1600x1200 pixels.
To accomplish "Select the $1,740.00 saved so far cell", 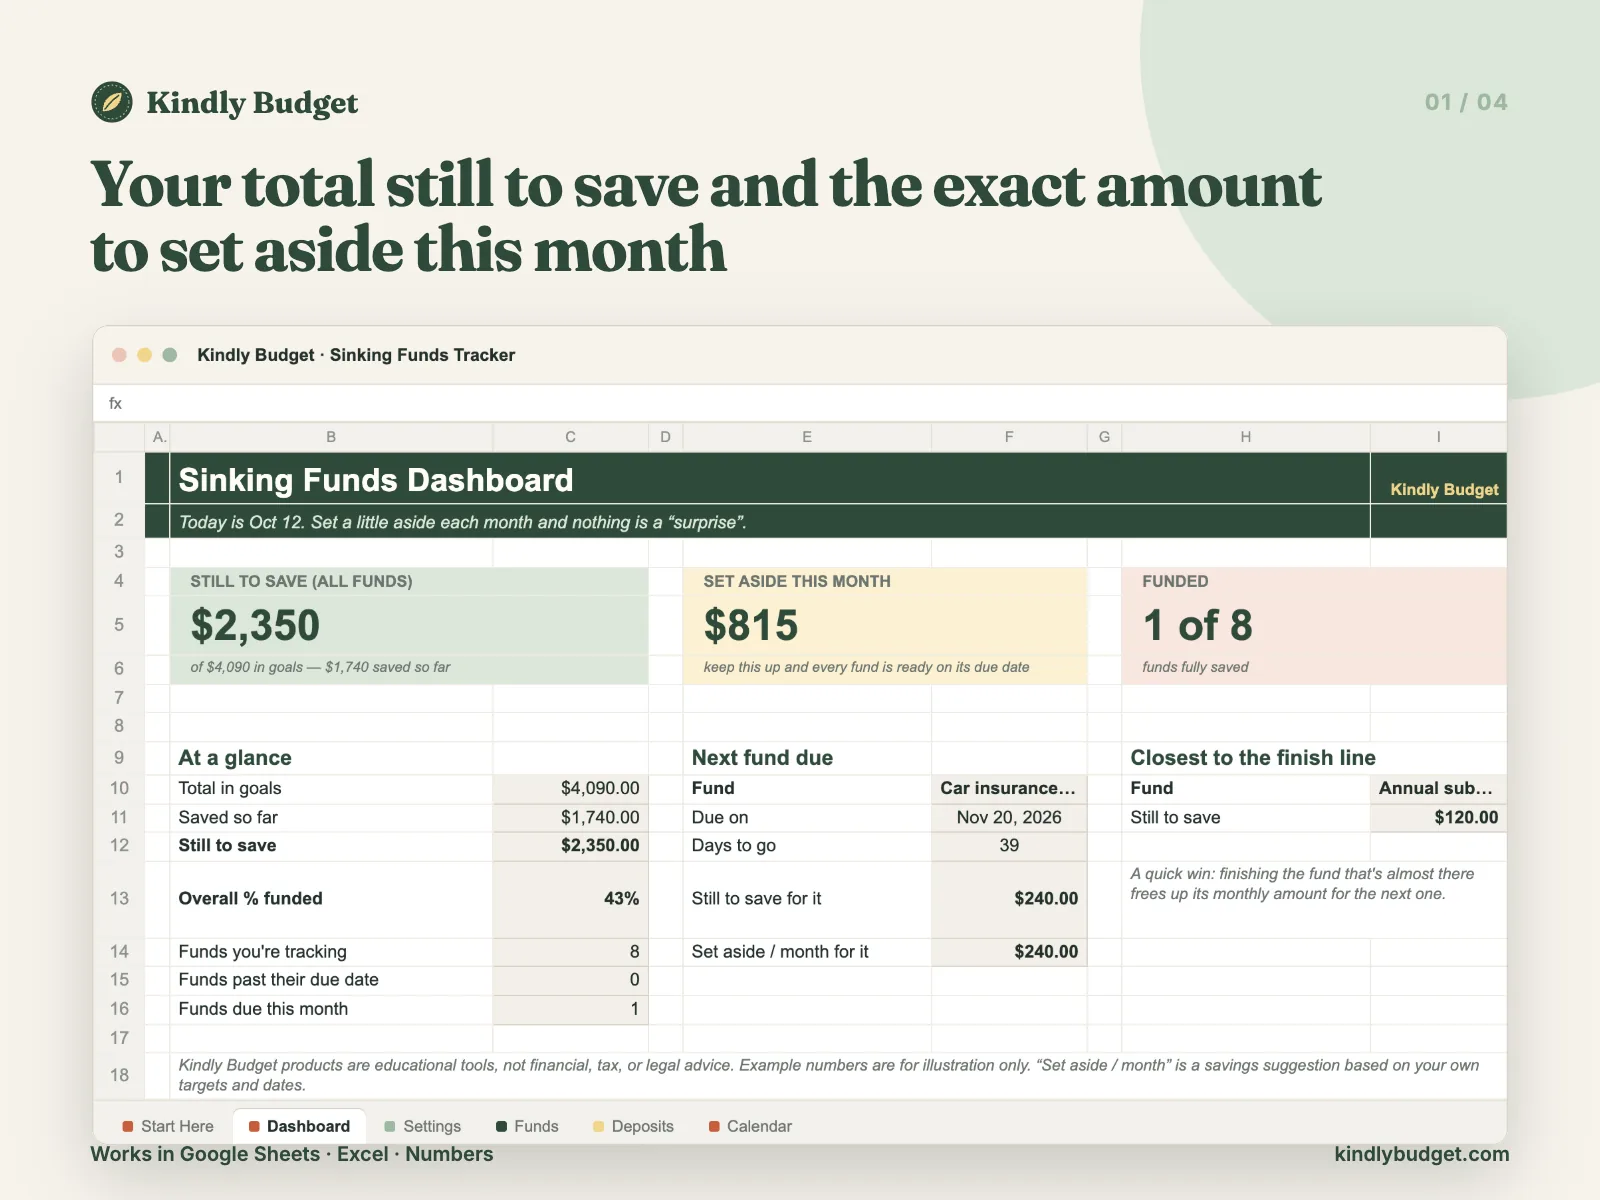I will 570,817.
